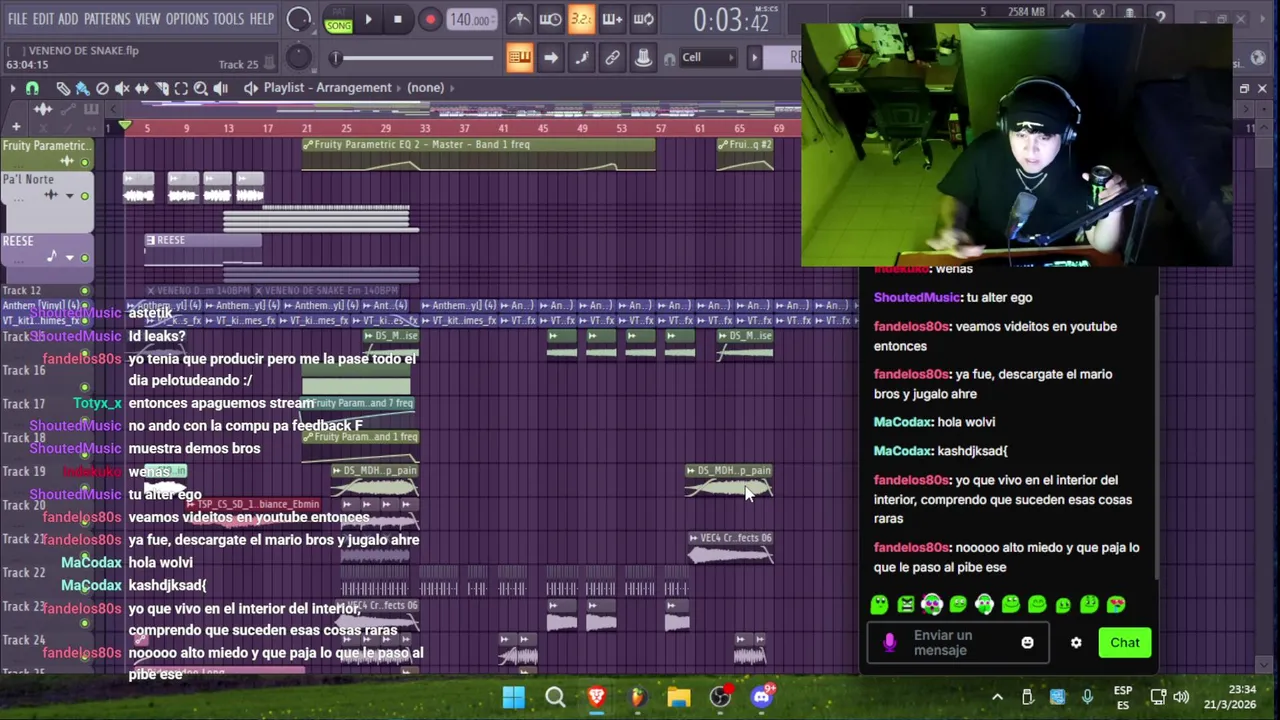Toggle auto-scroll arrow icon in toolbar
This screenshot has width=1280, height=720.
[x=550, y=58]
